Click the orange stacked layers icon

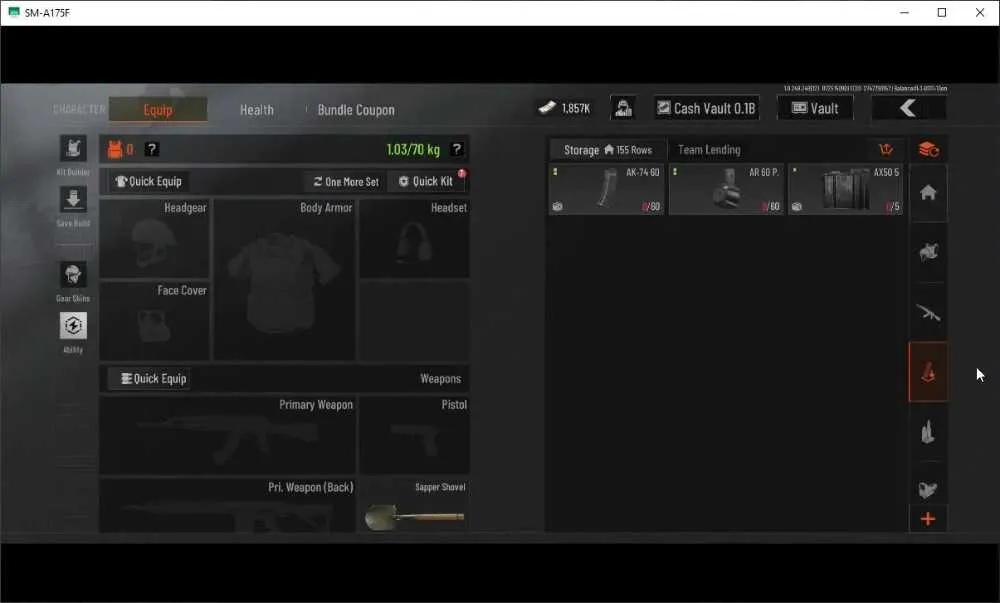tap(928, 150)
